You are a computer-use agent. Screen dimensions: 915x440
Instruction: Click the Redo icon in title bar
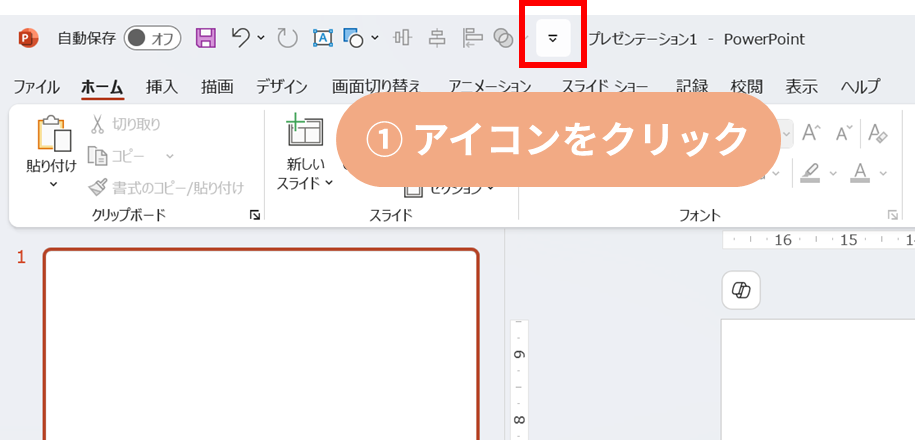tap(287, 39)
